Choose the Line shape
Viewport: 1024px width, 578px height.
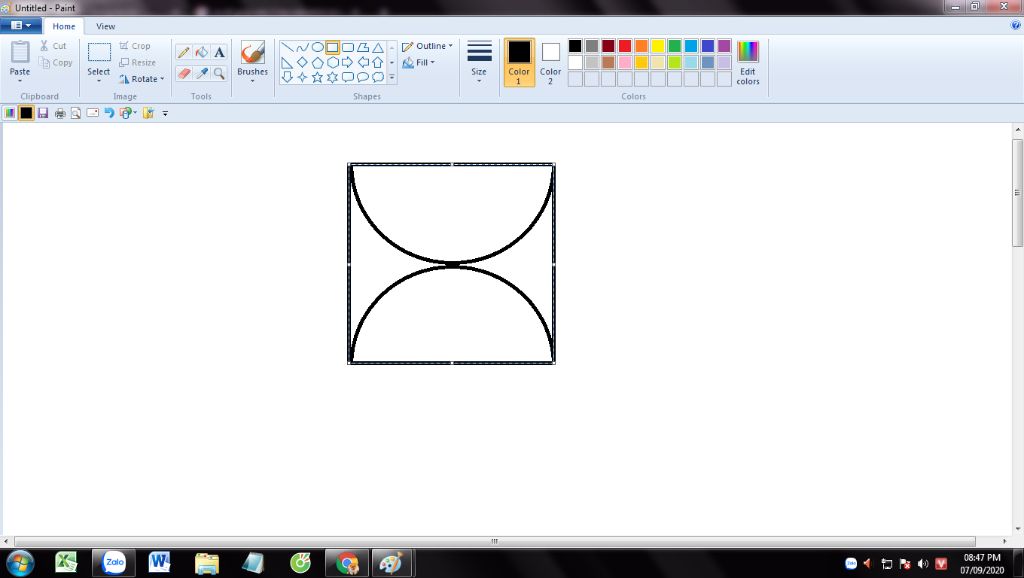pyautogui.click(x=287, y=48)
